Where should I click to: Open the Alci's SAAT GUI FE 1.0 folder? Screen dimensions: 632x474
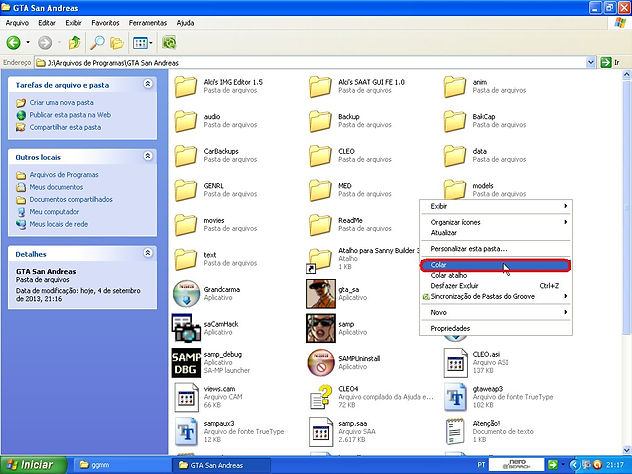320,86
